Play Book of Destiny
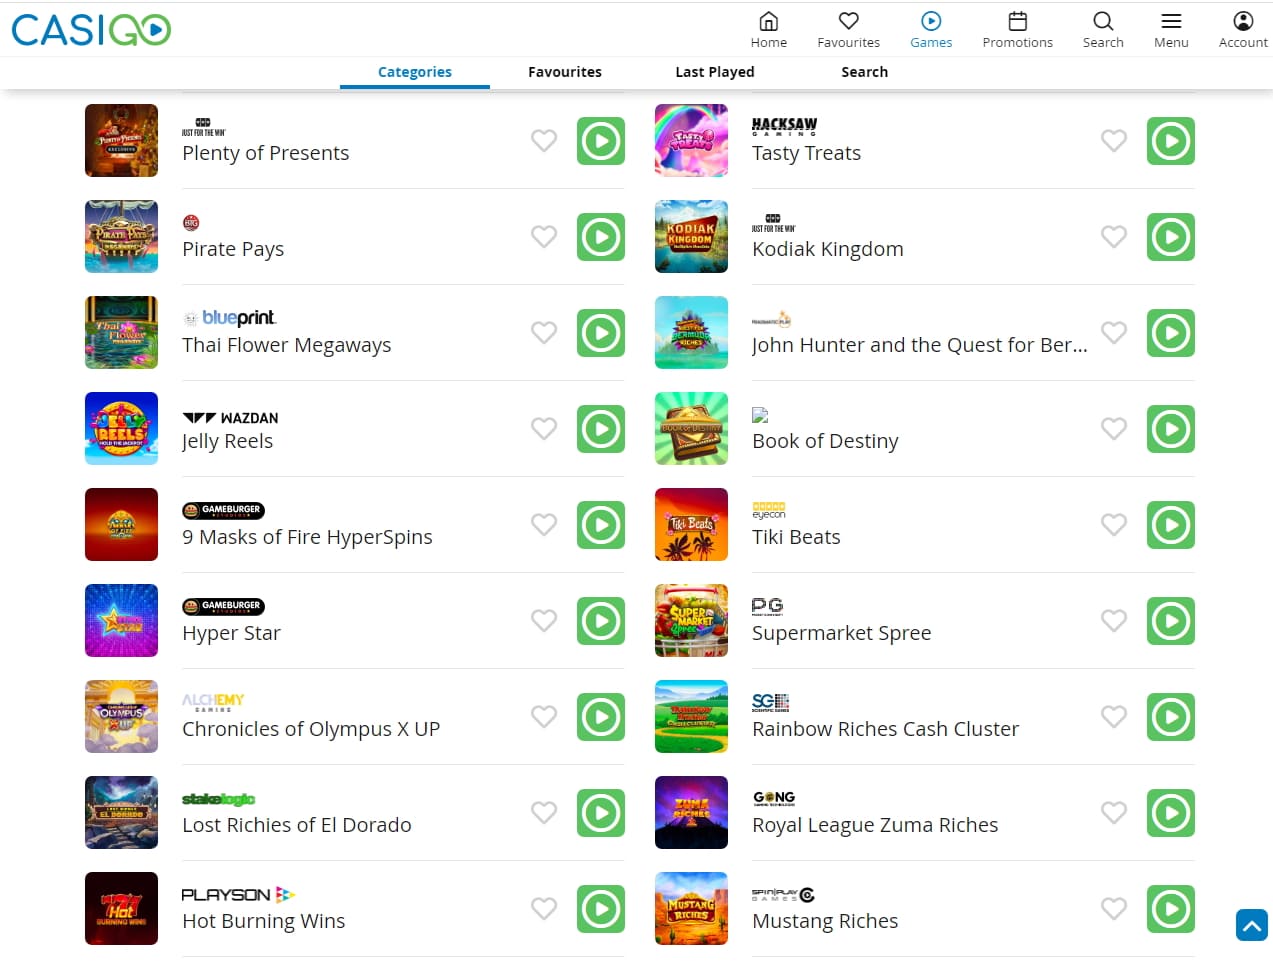The image size is (1273, 963). (x=1171, y=429)
